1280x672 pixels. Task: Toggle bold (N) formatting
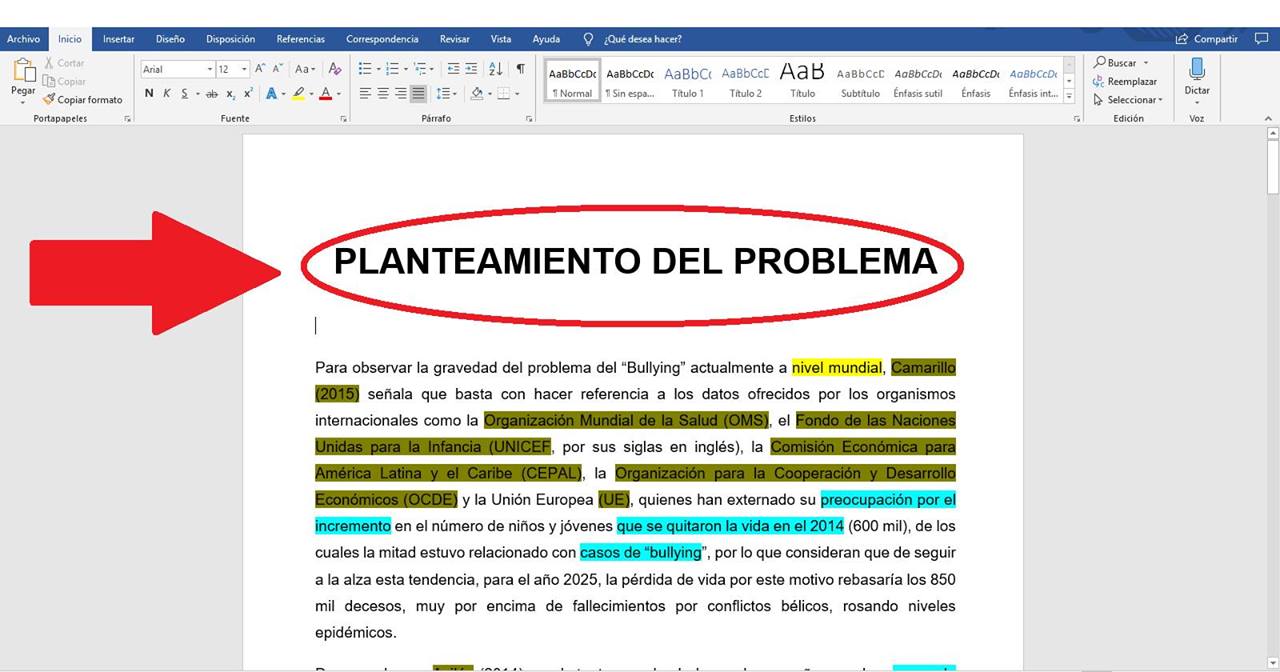click(149, 93)
